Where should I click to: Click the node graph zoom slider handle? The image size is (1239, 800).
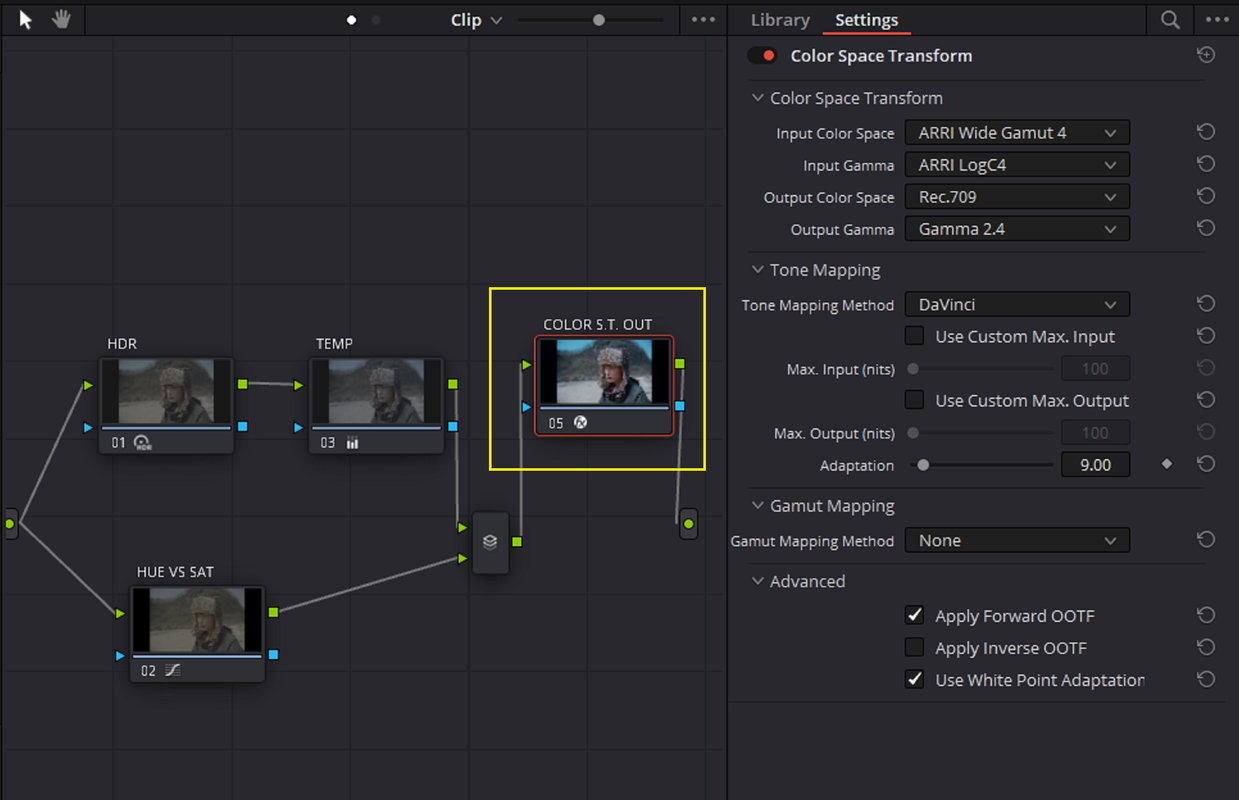(x=598, y=19)
